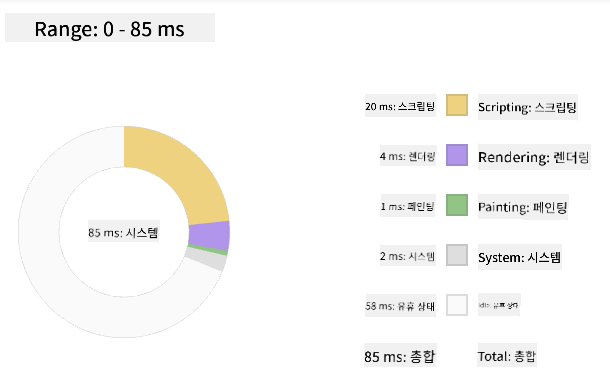Click the gray System legend swatch
The image size is (610, 378).
tap(457, 255)
